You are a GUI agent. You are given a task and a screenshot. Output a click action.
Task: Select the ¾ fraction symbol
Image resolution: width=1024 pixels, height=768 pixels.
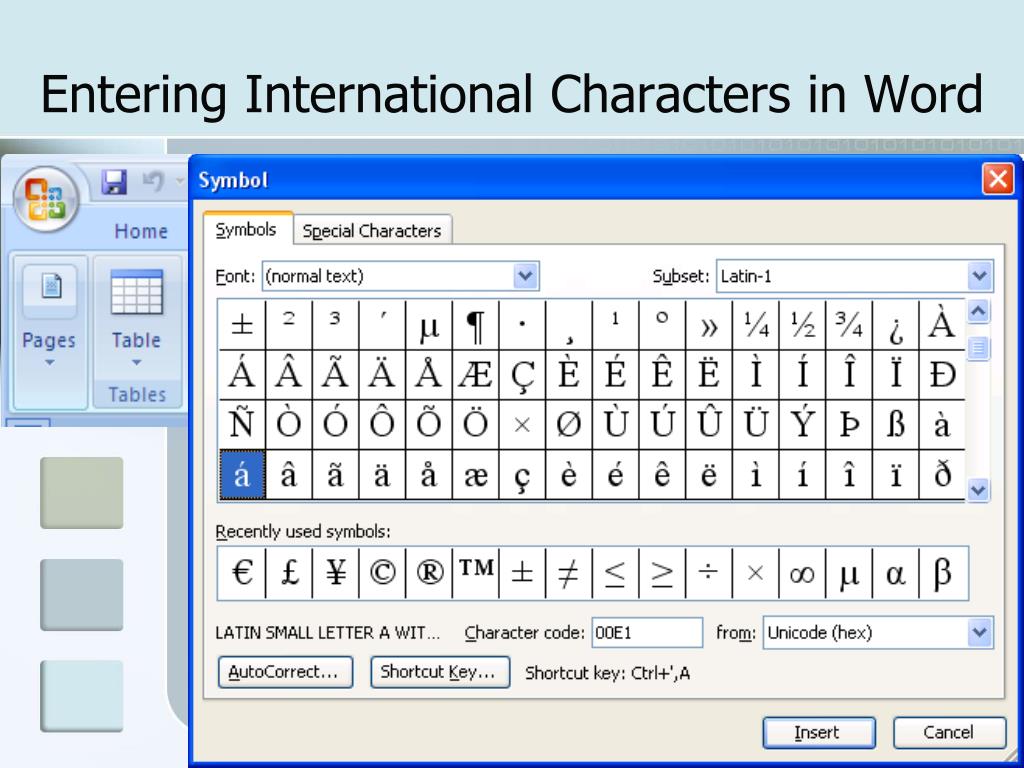pos(849,325)
